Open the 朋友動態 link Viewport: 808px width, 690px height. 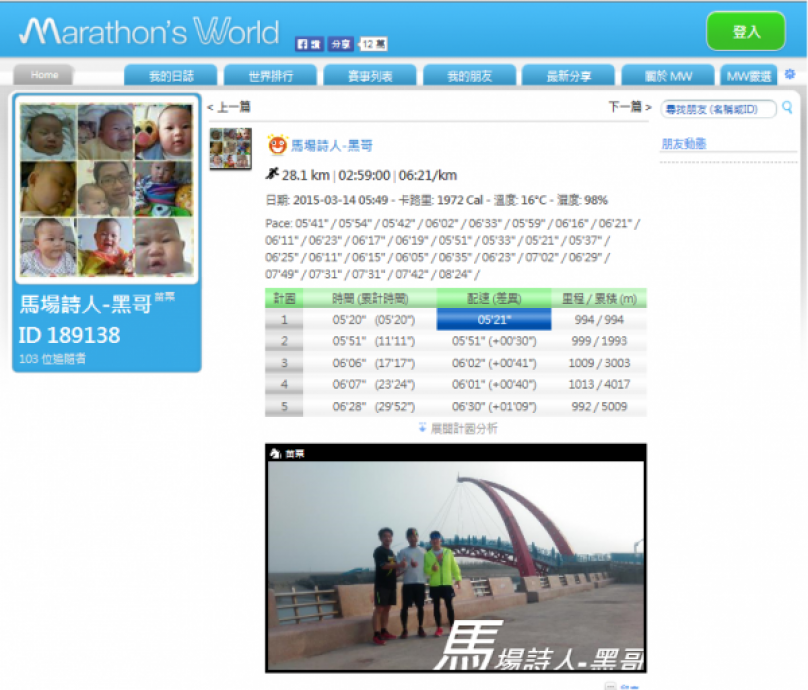tap(684, 144)
